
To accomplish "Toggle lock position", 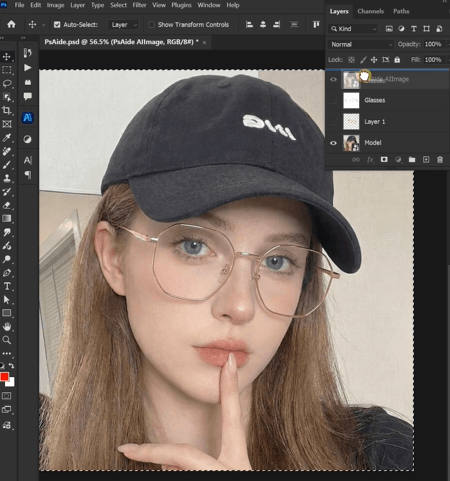I will click(x=374, y=60).
